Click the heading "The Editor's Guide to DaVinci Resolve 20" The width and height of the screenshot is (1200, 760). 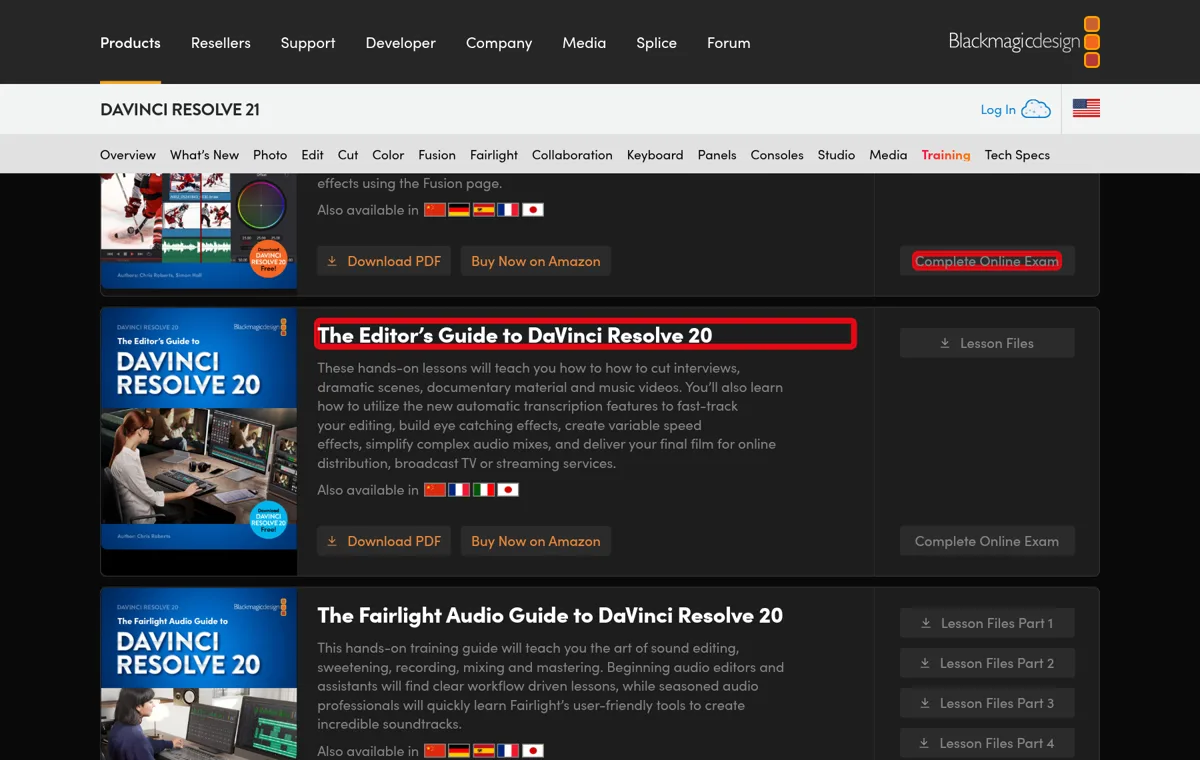coord(515,335)
